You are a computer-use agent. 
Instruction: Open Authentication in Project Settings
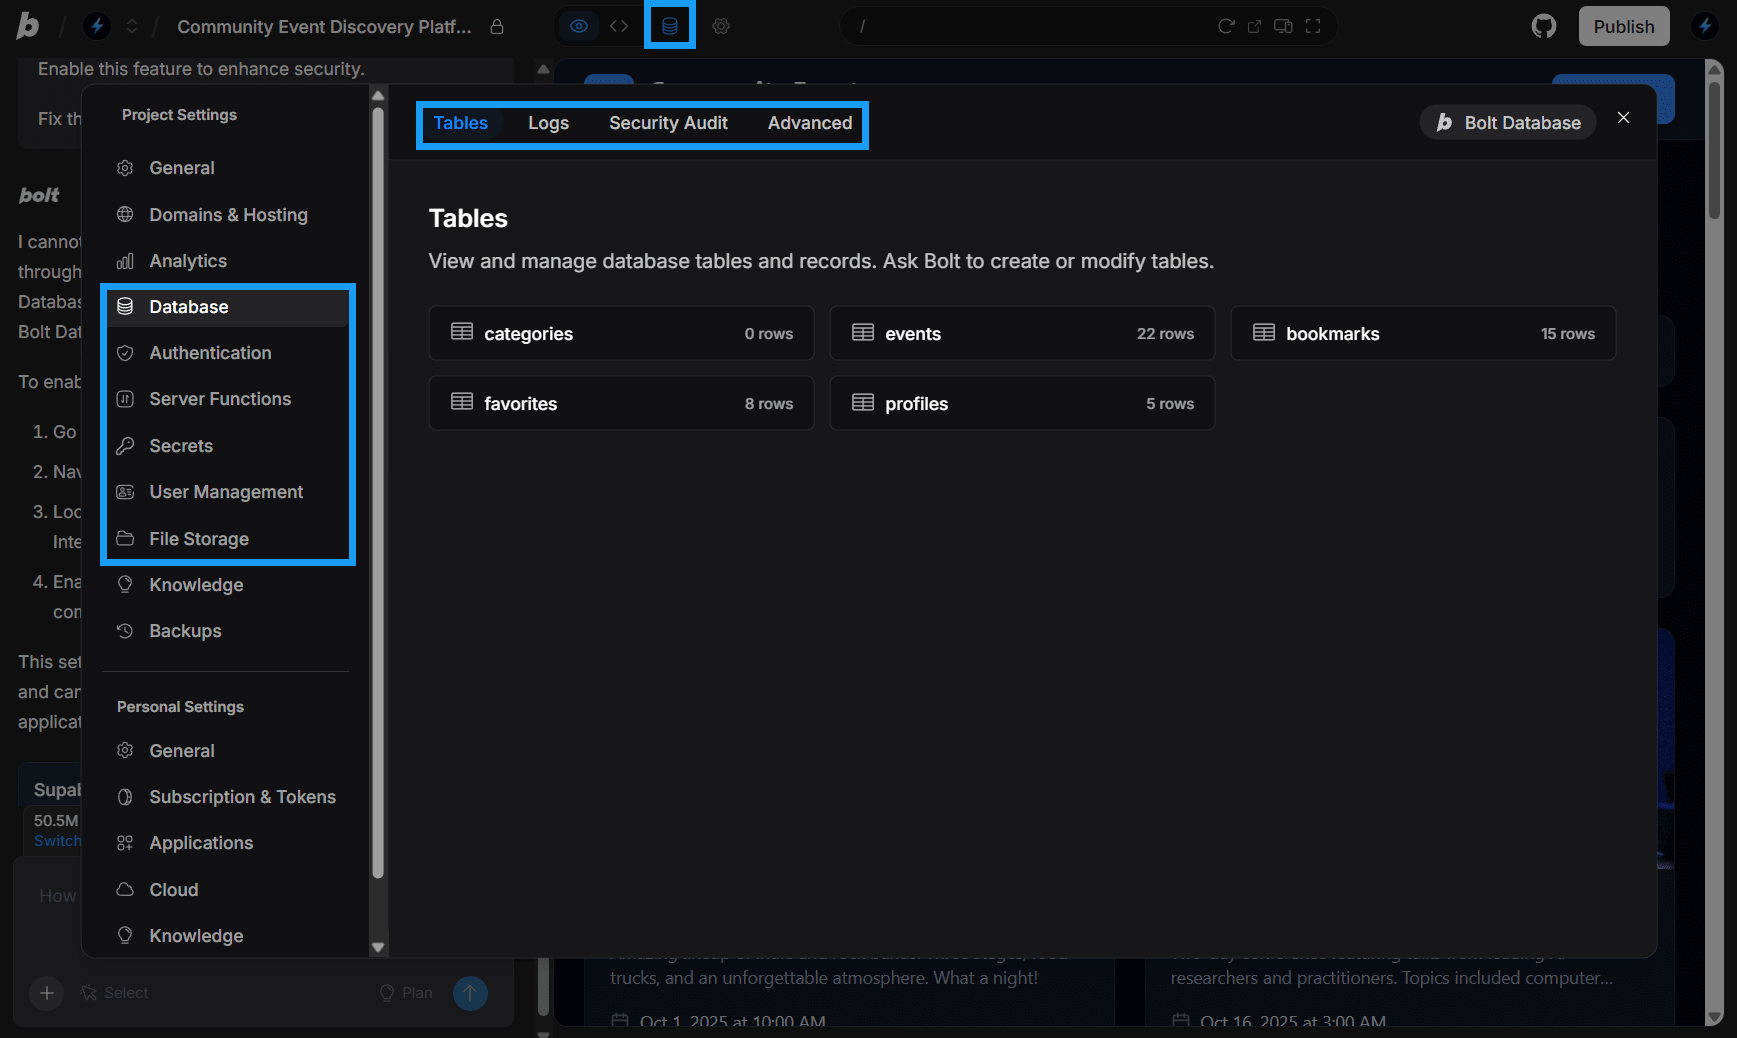210,353
